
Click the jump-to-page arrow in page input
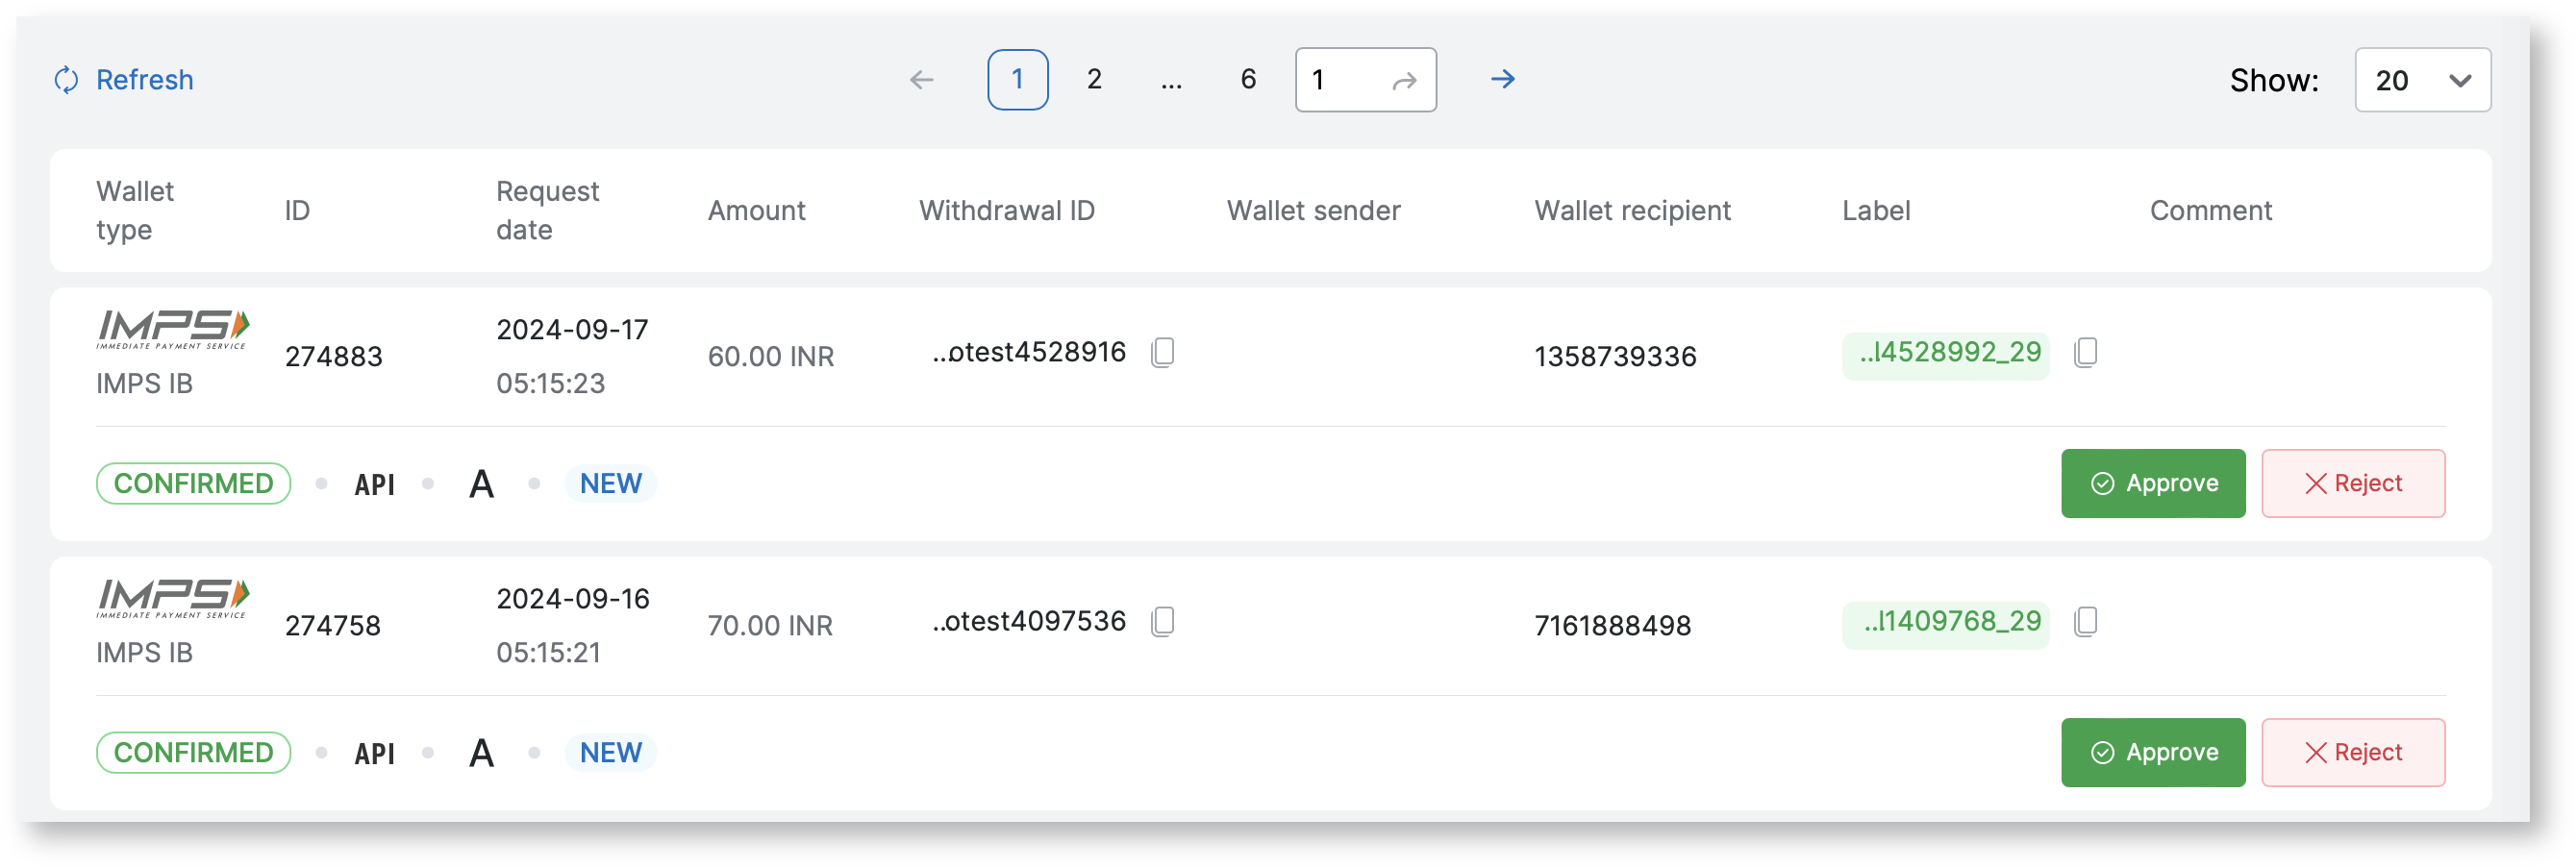click(1404, 81)
